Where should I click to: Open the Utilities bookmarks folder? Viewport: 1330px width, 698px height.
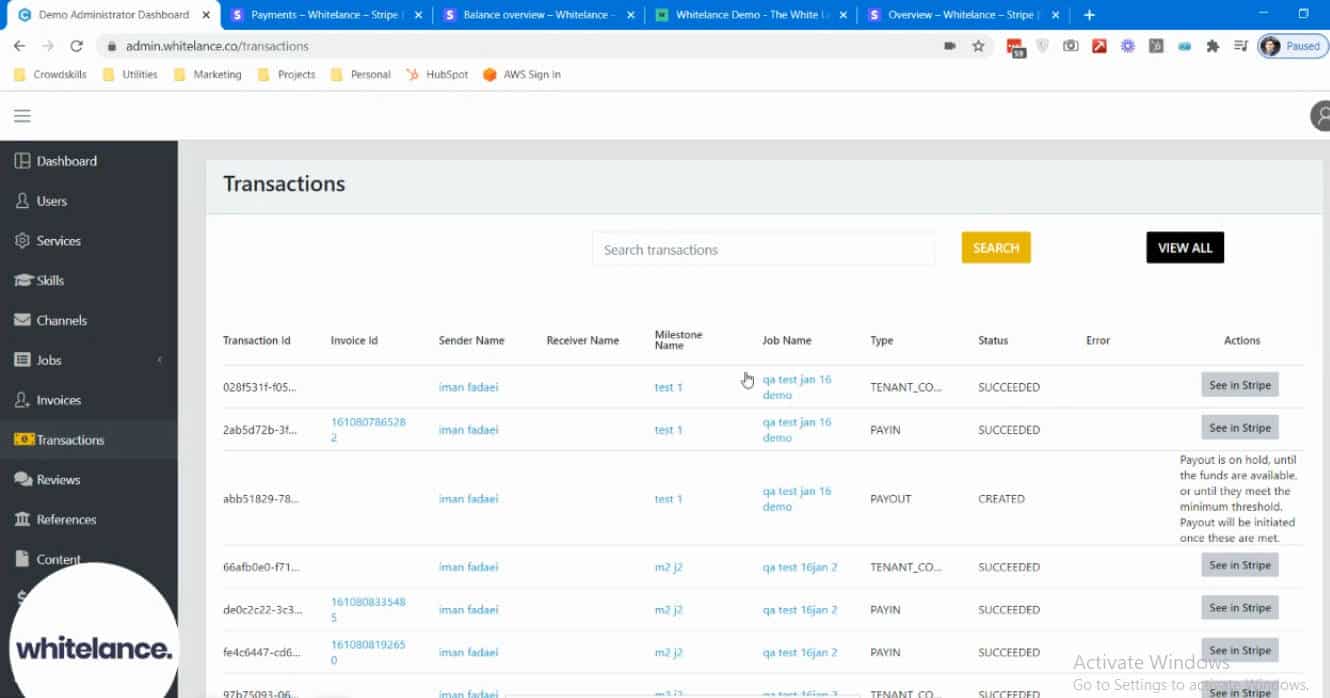click(x=130, y=74)
